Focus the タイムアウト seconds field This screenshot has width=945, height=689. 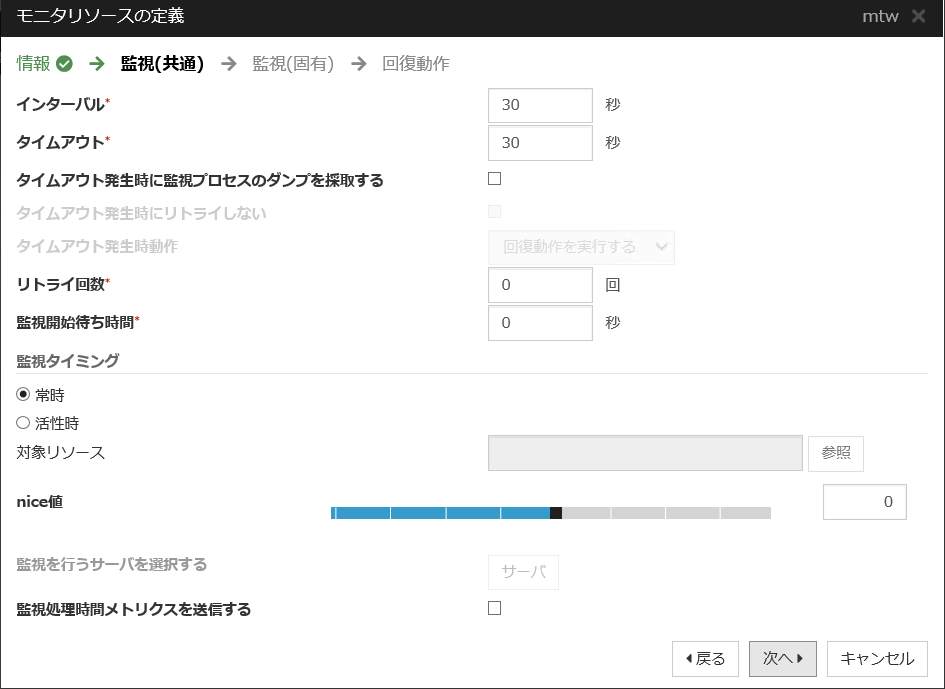click(x=540, y=143)
